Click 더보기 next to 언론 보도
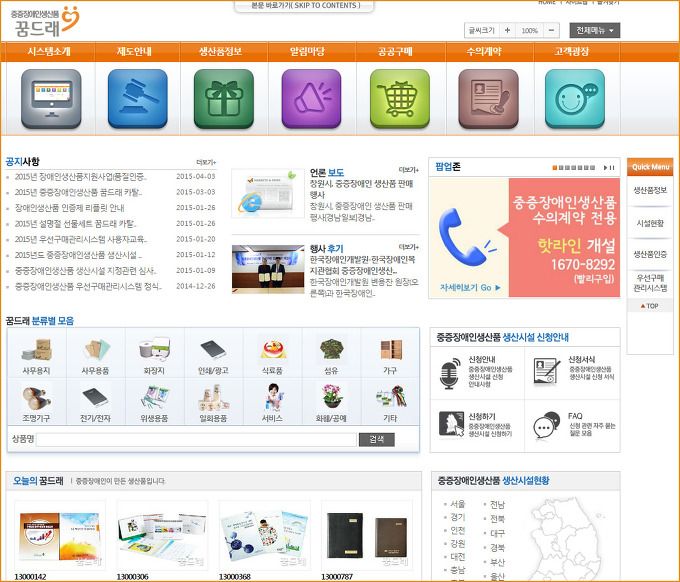680x582 pixels. pos(409,170)
